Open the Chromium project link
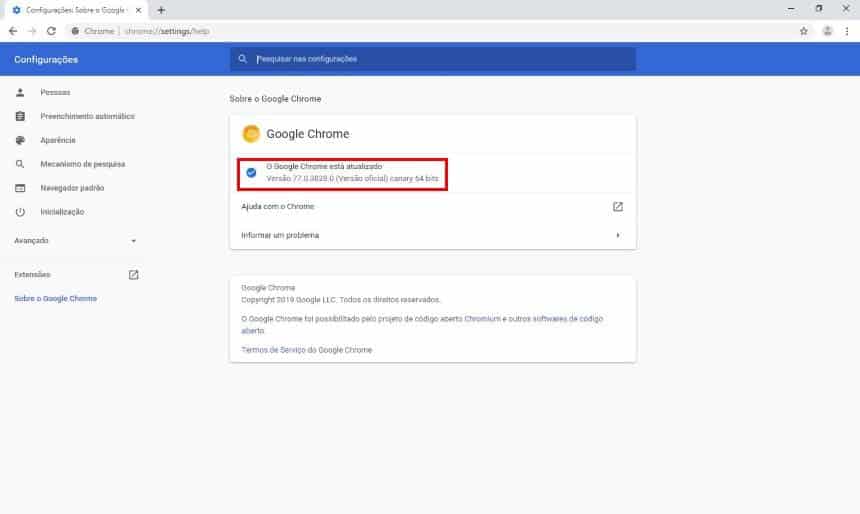 coord(483,319)
